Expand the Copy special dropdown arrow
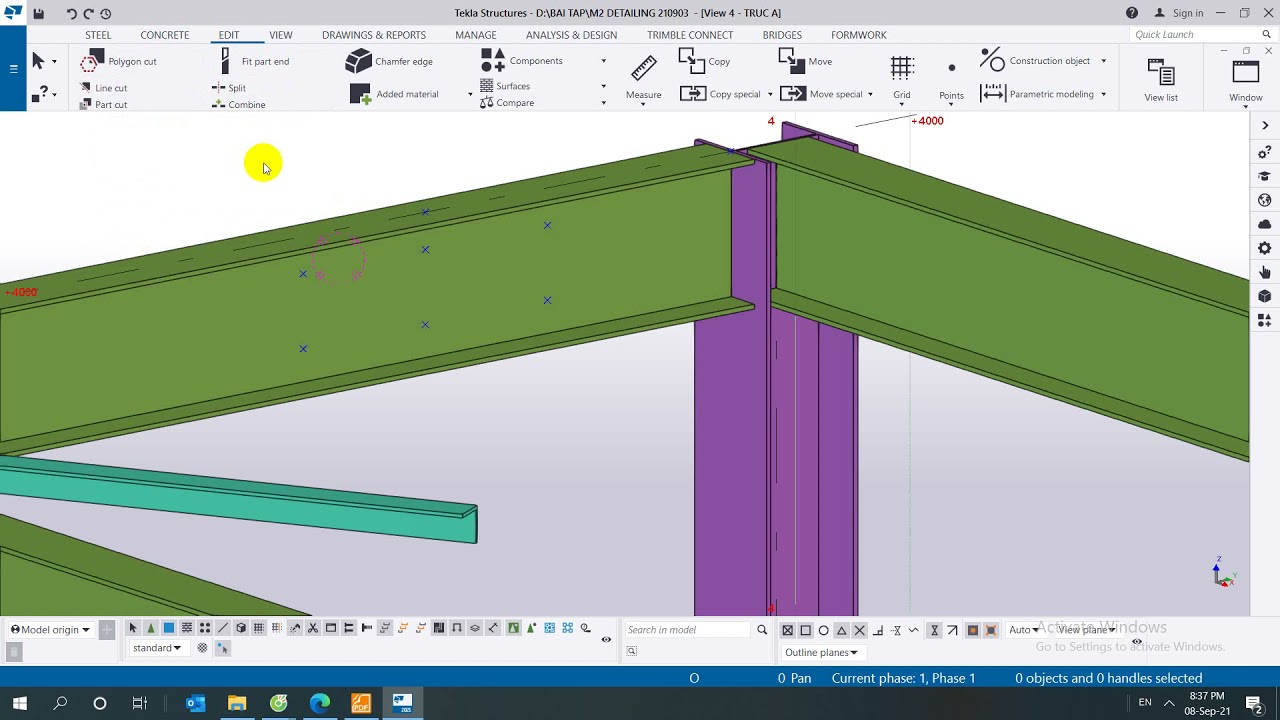Image resolution: width=1280 pixels, height=720 pixels. [x=770, y=95]
